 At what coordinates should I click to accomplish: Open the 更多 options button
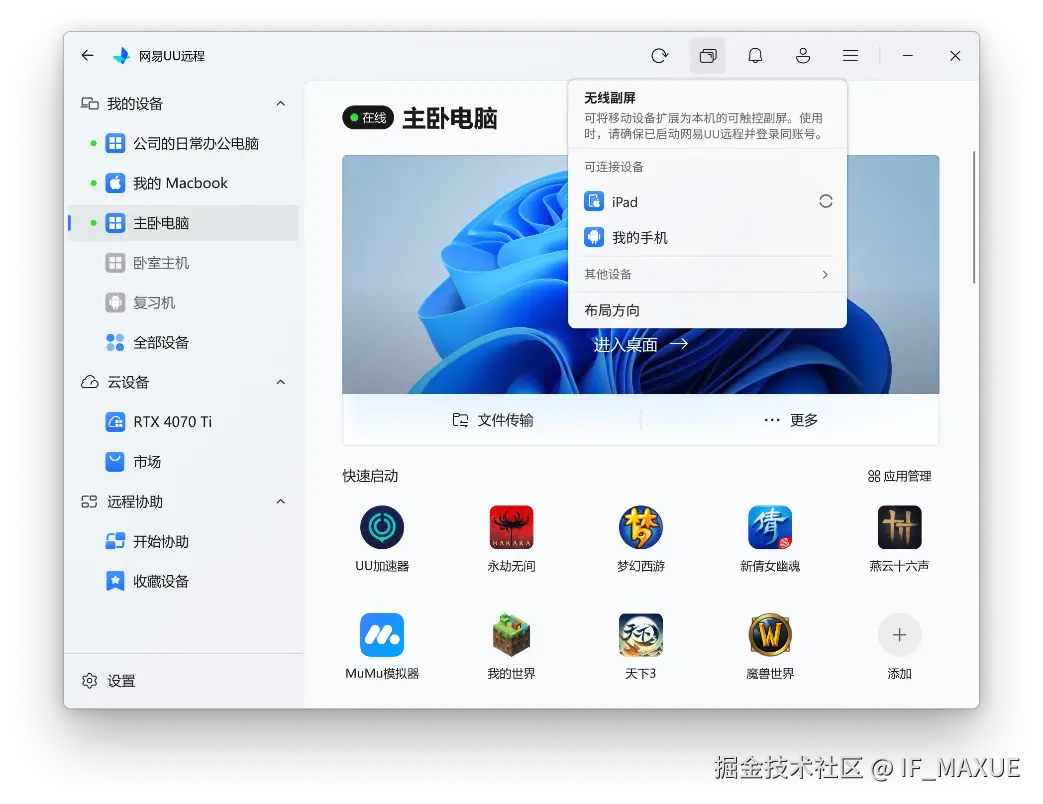coord(791,420)
